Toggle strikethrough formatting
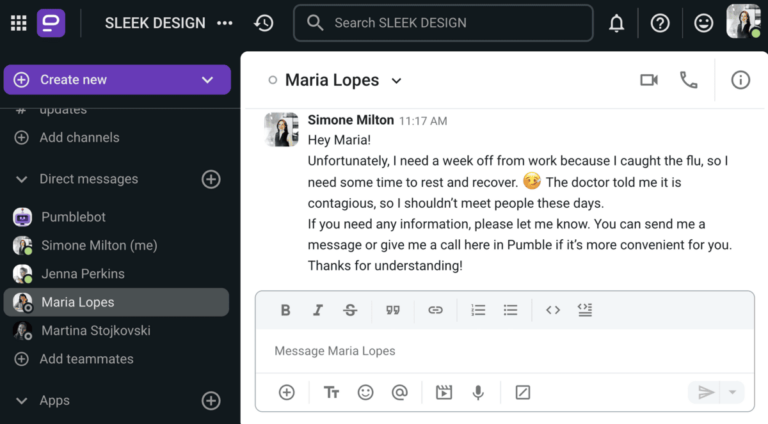The image size is (768, 424). [350, 310]
